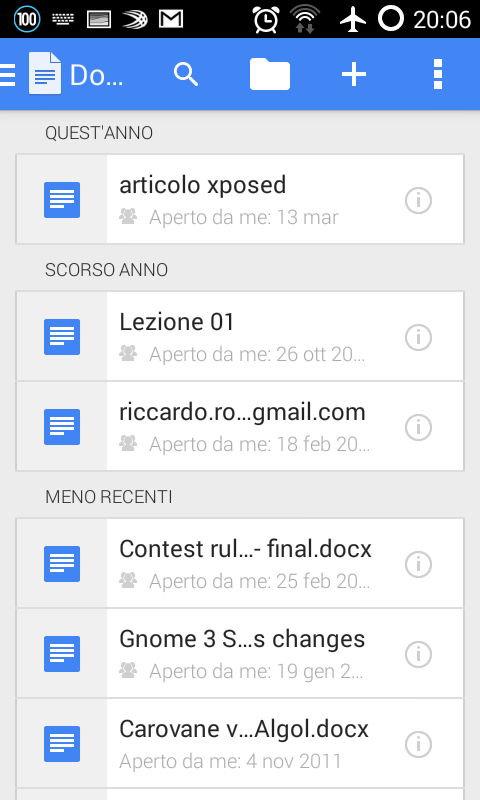The height and width of the screenshot is (800, 480).
Task: Tap the search magnifier icon
Action: (x=186, y=74)
